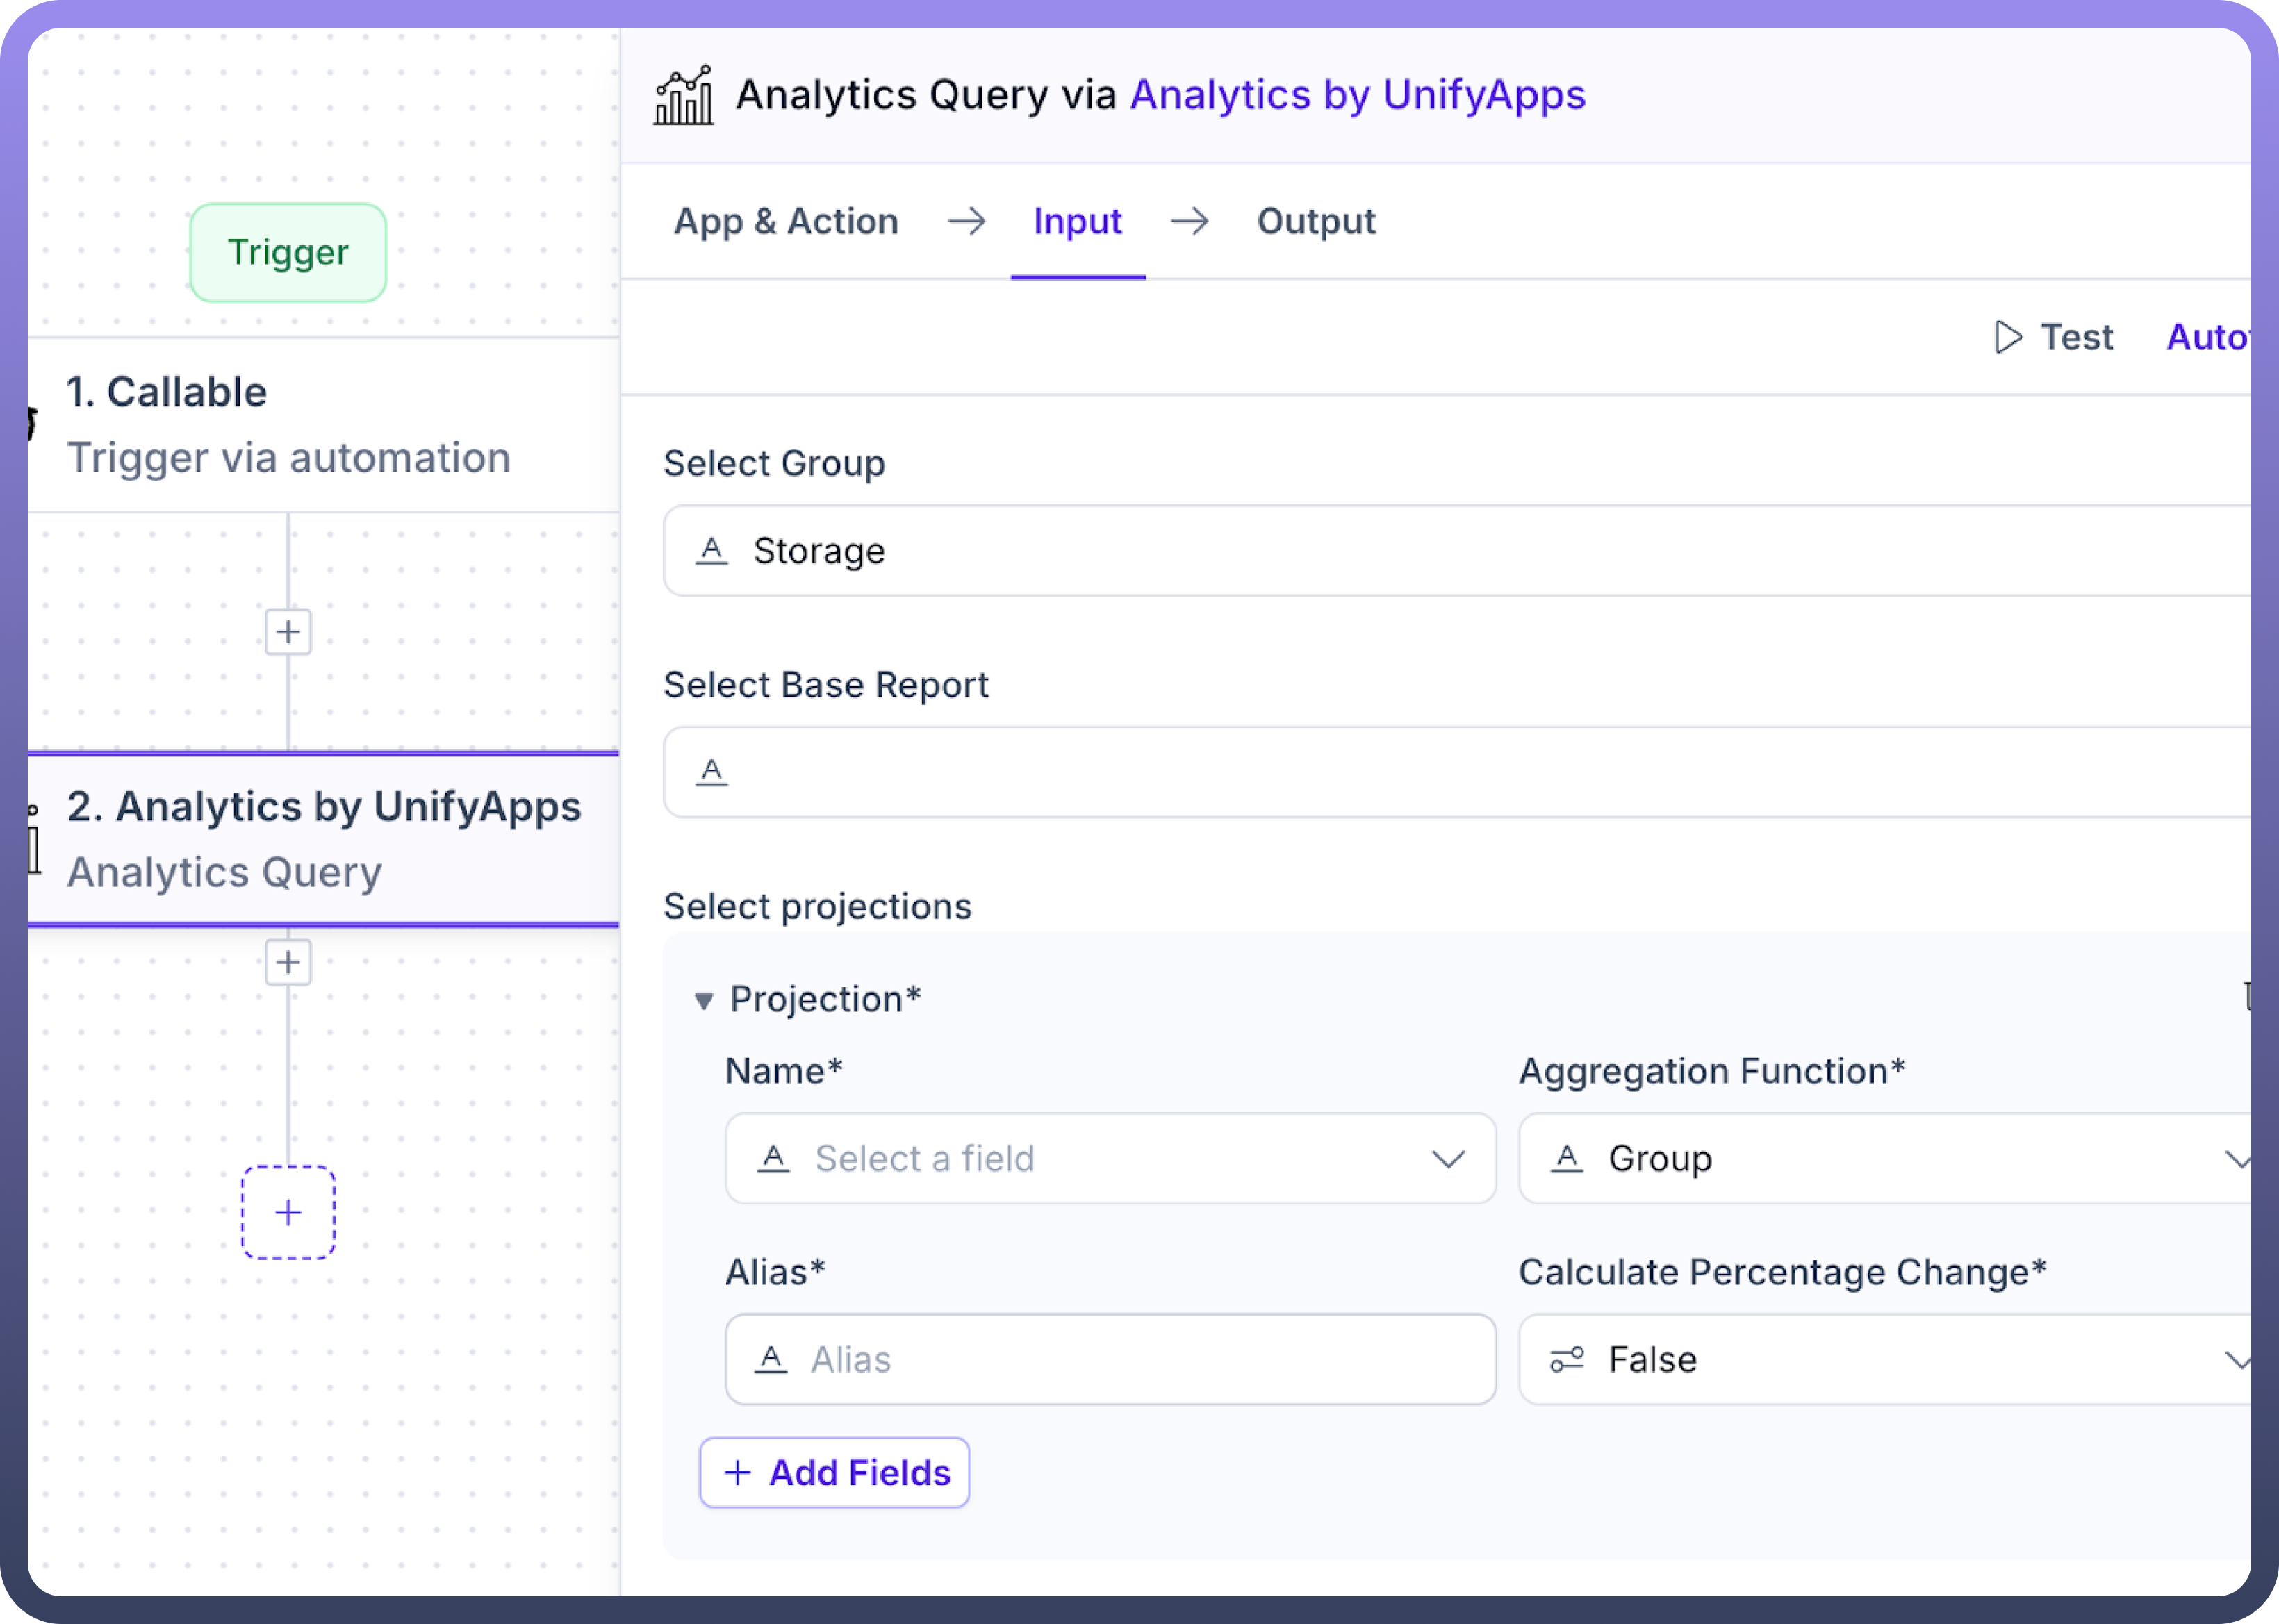Click the Analytics chart icon in header
This screenshot has height=1624, width=2279.
(683, 96)
